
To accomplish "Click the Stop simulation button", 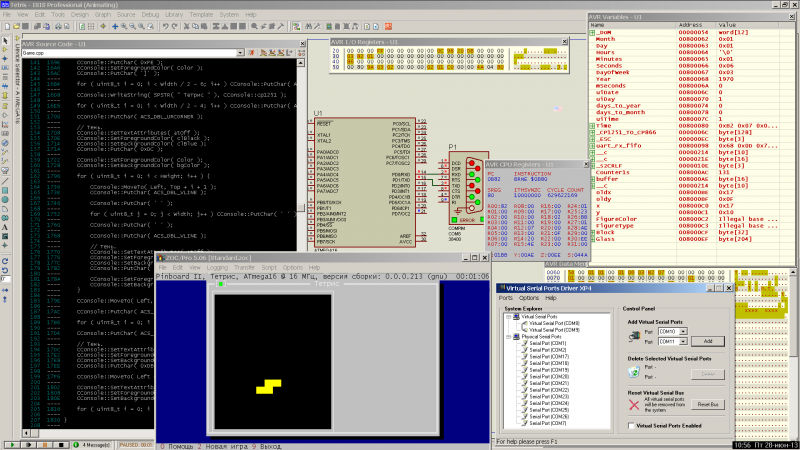I will tap(62, 443).
